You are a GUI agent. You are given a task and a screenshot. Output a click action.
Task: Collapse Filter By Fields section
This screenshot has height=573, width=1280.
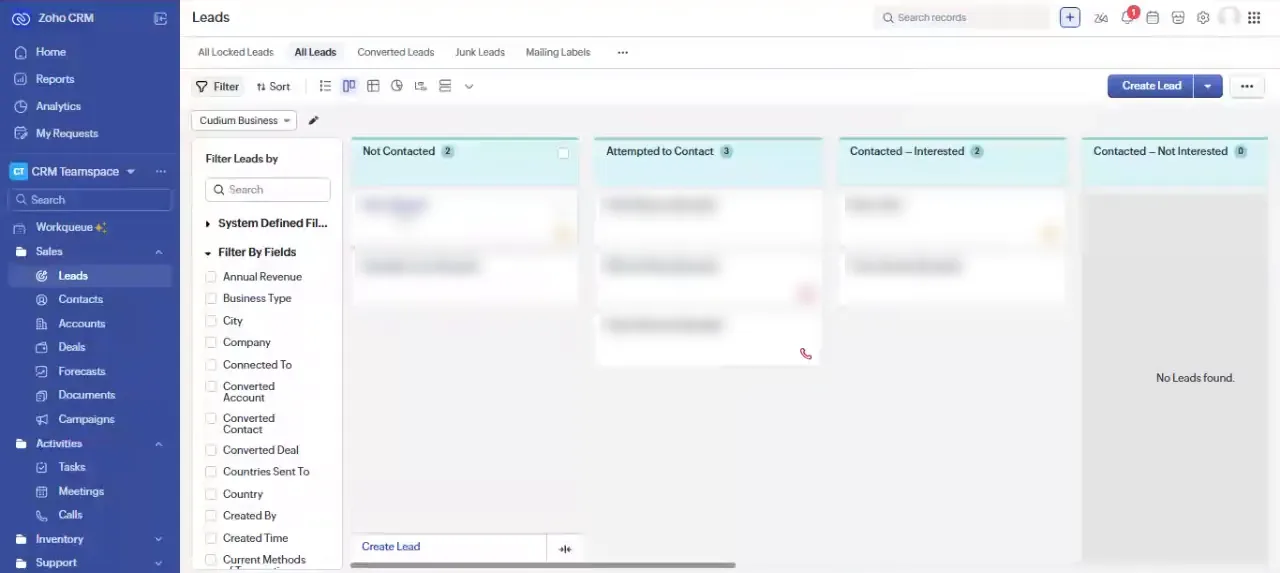(208, 253)
